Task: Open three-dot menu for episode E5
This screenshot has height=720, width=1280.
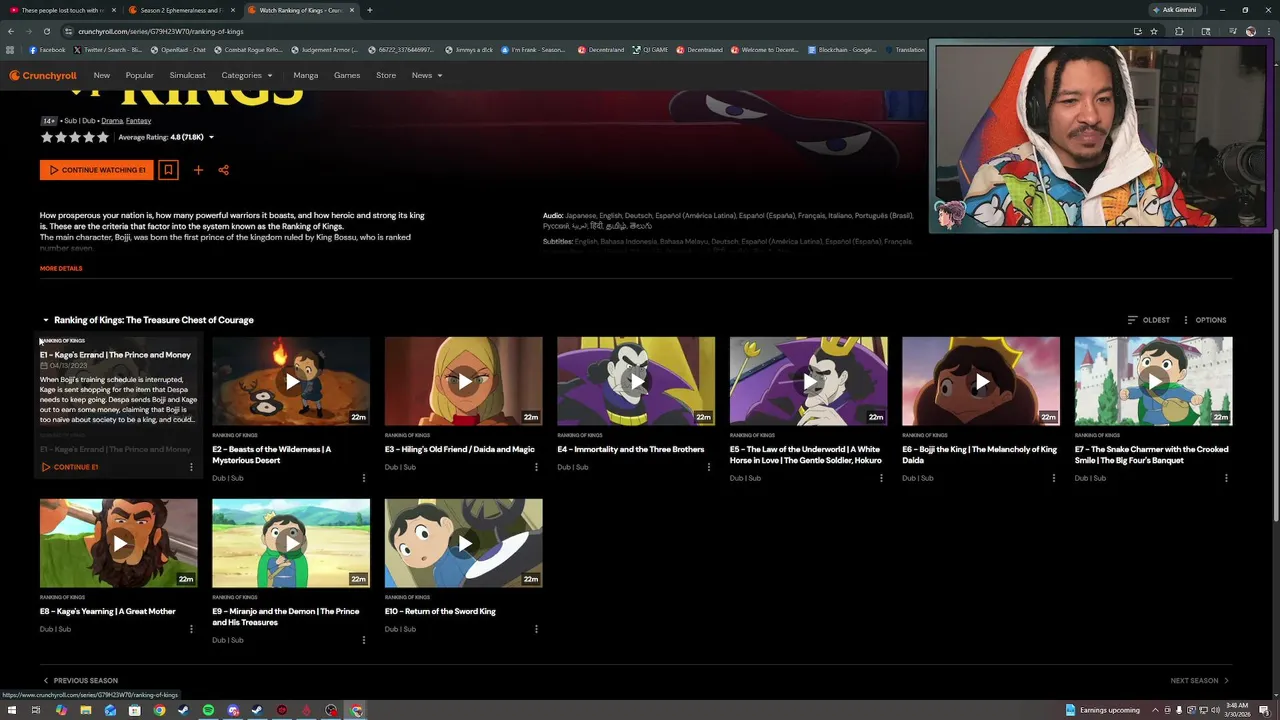Action: pyautogui.click(x=881, y=478)
